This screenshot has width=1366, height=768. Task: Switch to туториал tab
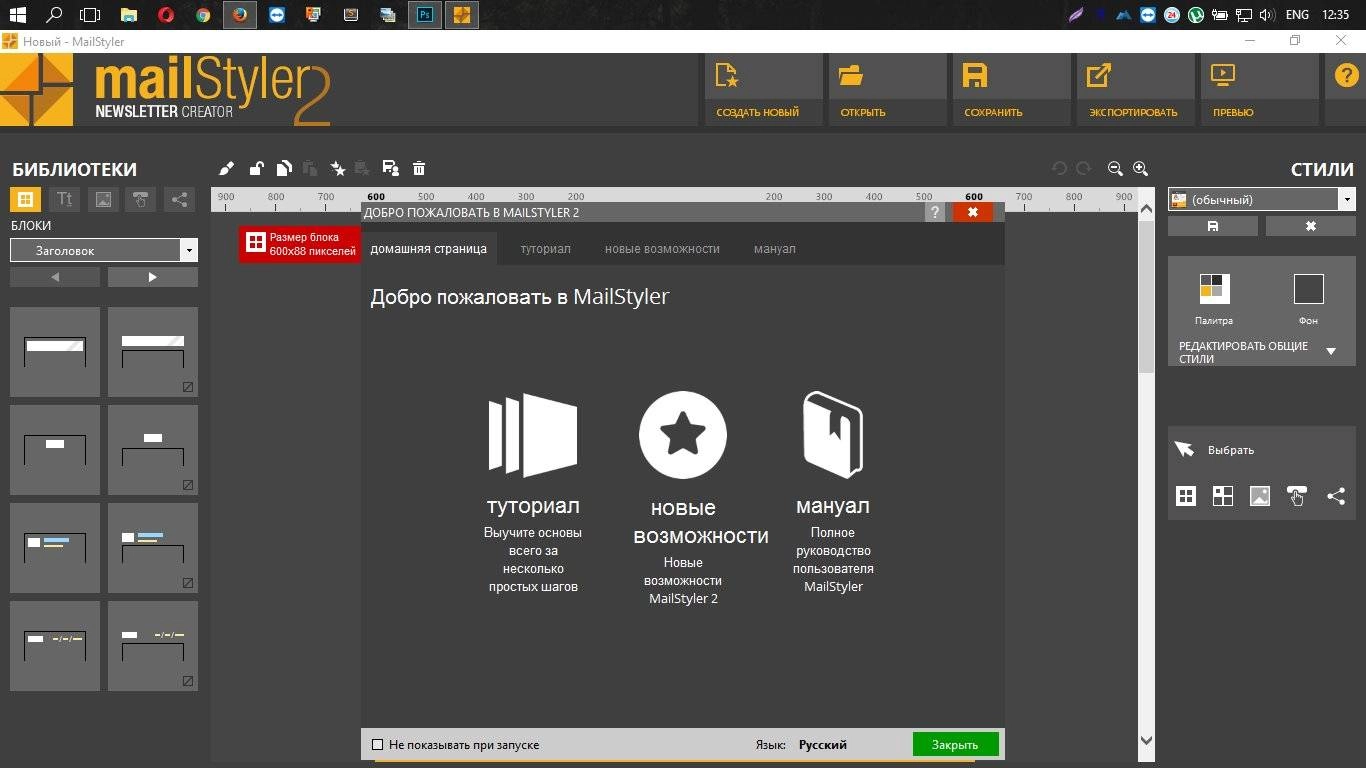pos(545,248)
